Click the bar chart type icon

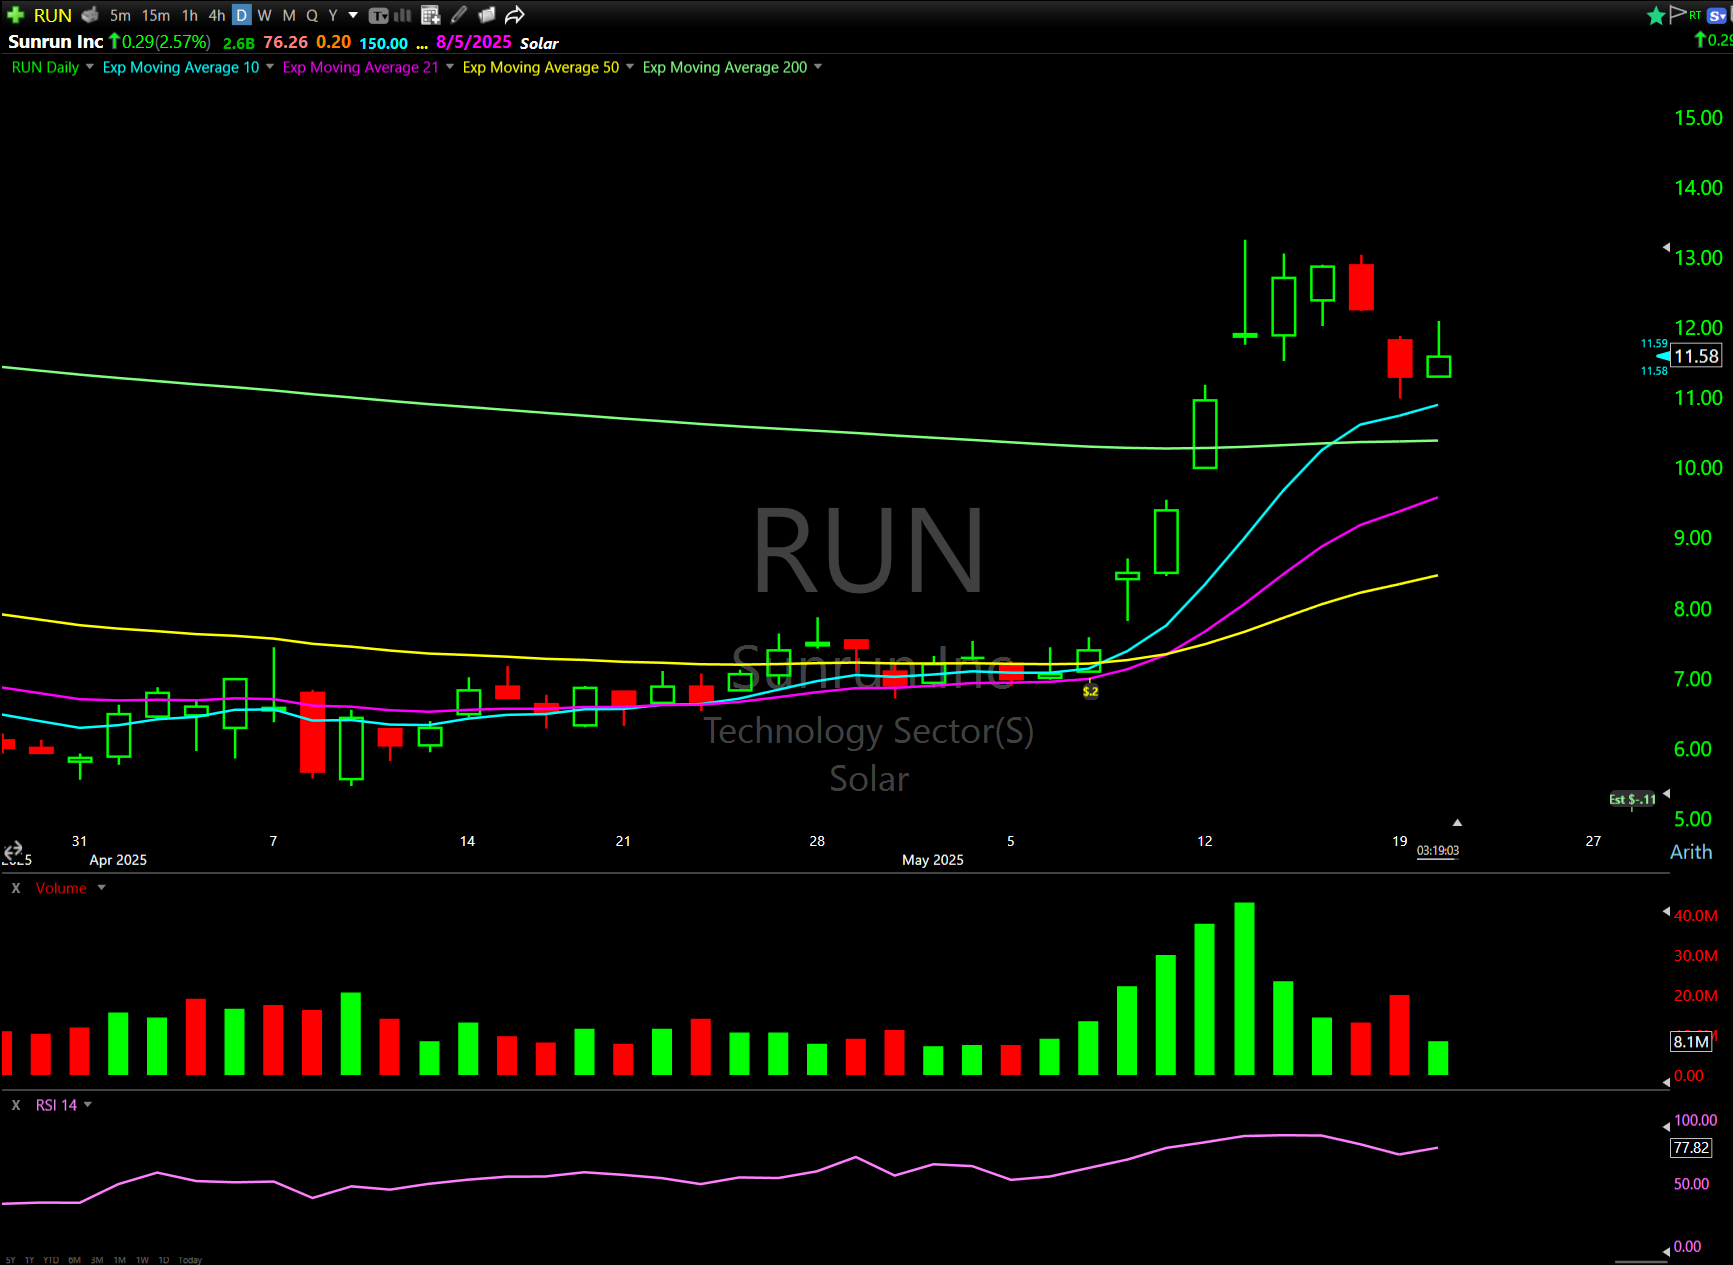(x=403, y=15)
